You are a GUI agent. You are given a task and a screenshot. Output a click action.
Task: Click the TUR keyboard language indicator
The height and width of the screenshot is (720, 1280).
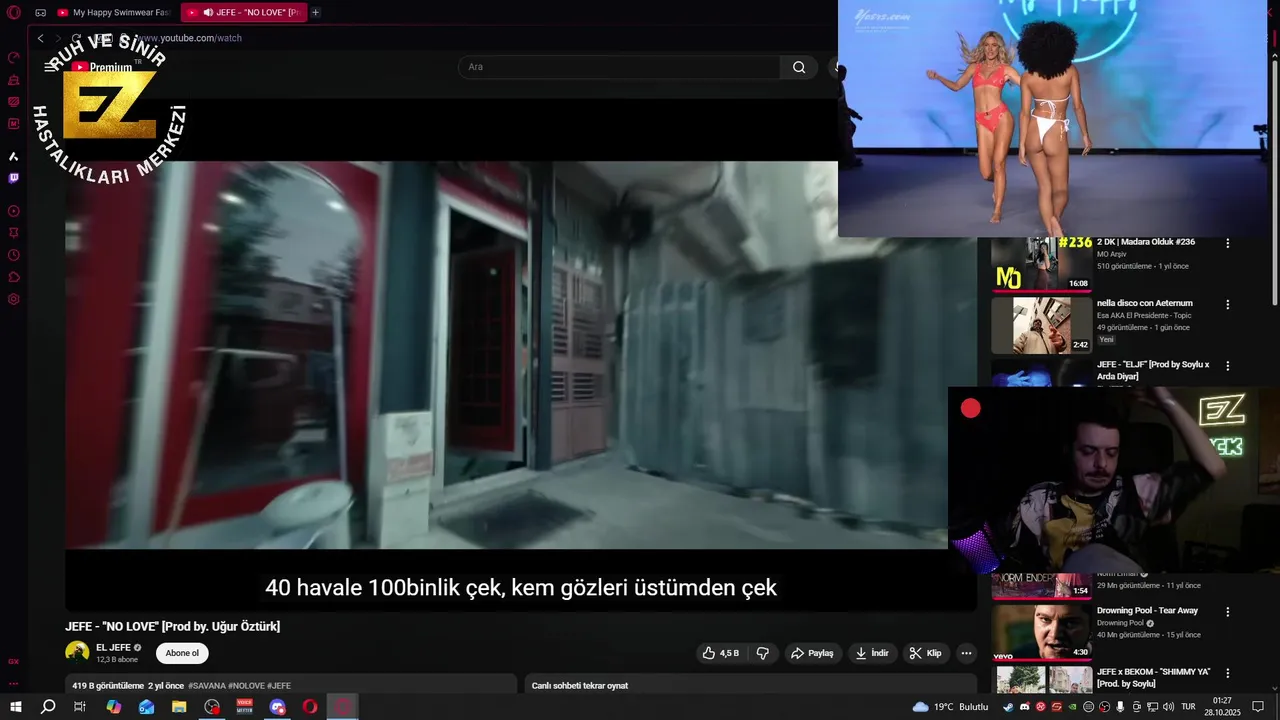(x=1189, y=707)
